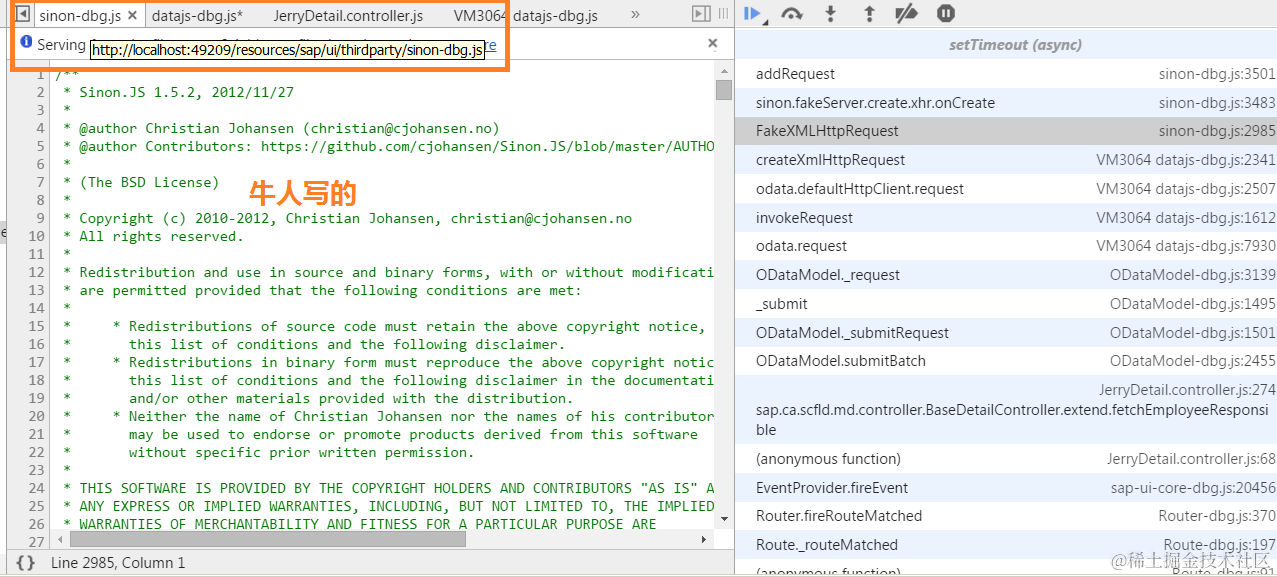Click the blue info icon beside Serving
The height and width of the screenshot is (577, 1277).
(x=26, y=43)
